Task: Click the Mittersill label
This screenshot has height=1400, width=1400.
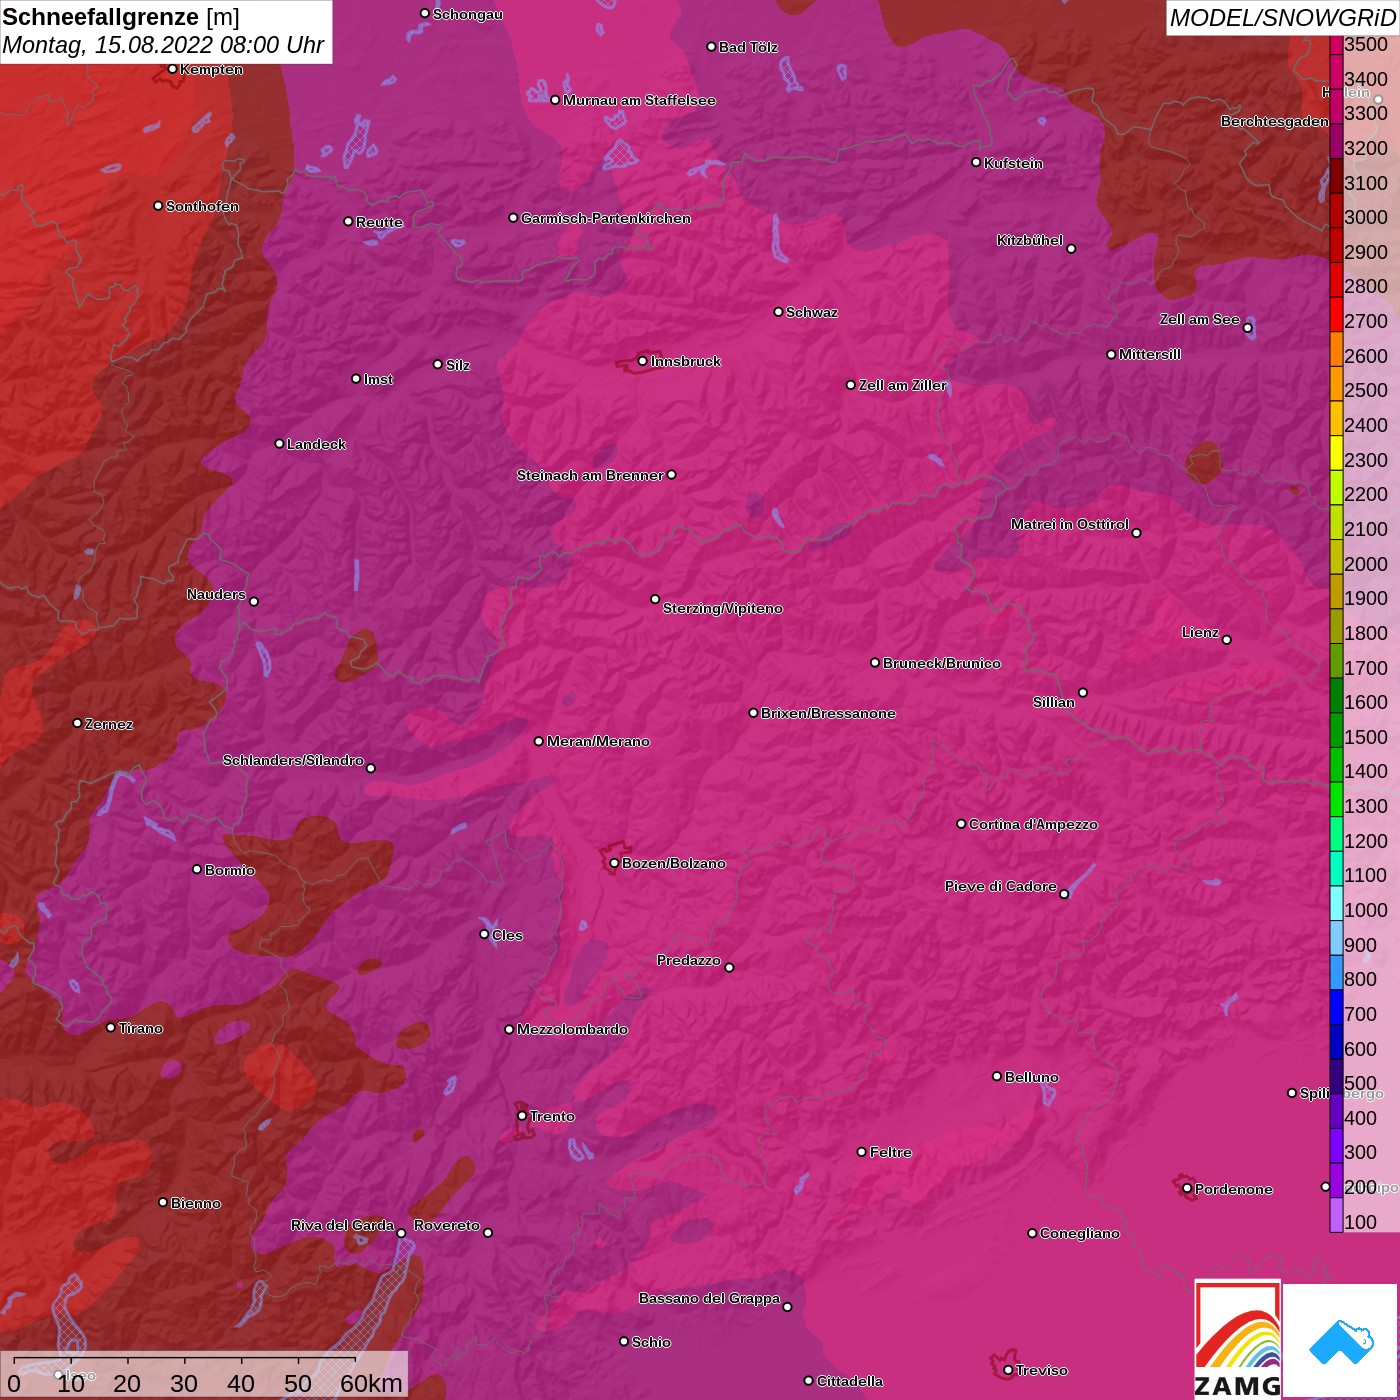Action: pos(1150,354)
